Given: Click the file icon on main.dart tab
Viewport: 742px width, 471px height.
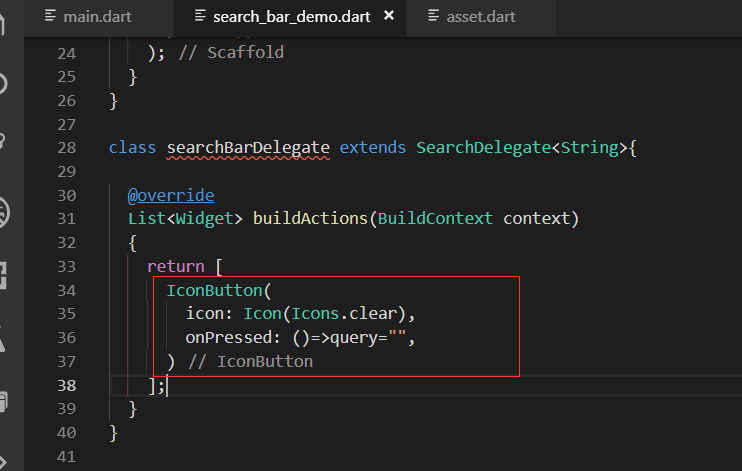Looking at the screenshot, I should 50,16.
